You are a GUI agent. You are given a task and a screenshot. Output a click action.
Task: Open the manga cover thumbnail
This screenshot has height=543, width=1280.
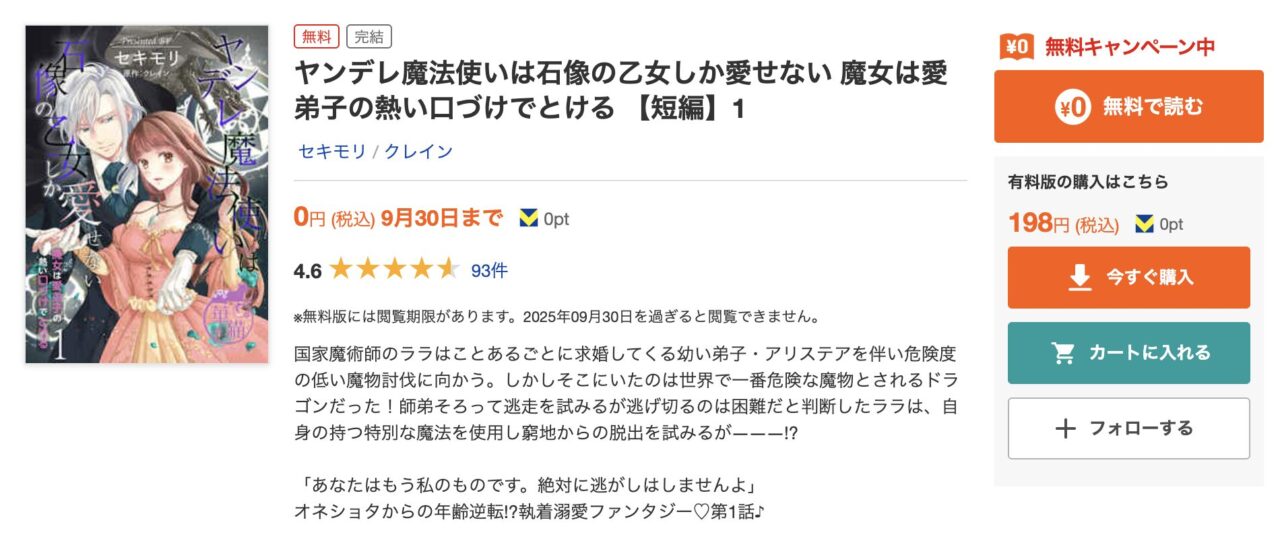point(147,194)
